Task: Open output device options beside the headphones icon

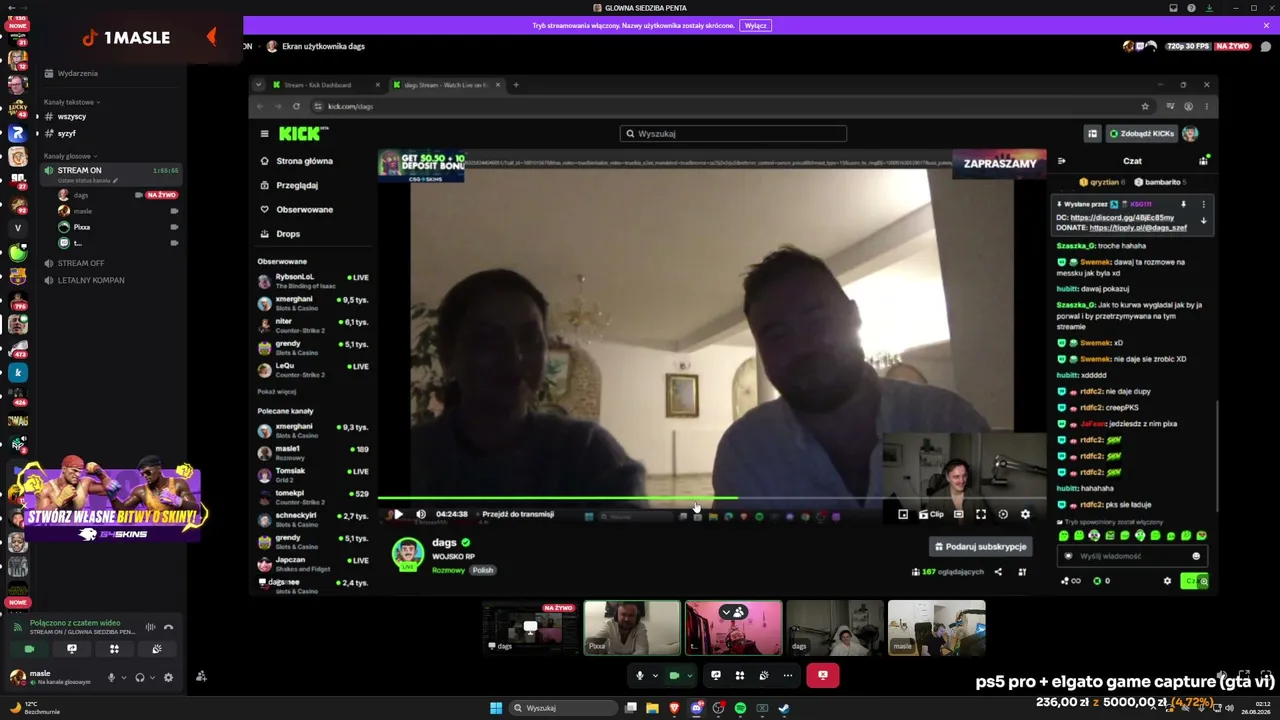Action: coord(152,677)
